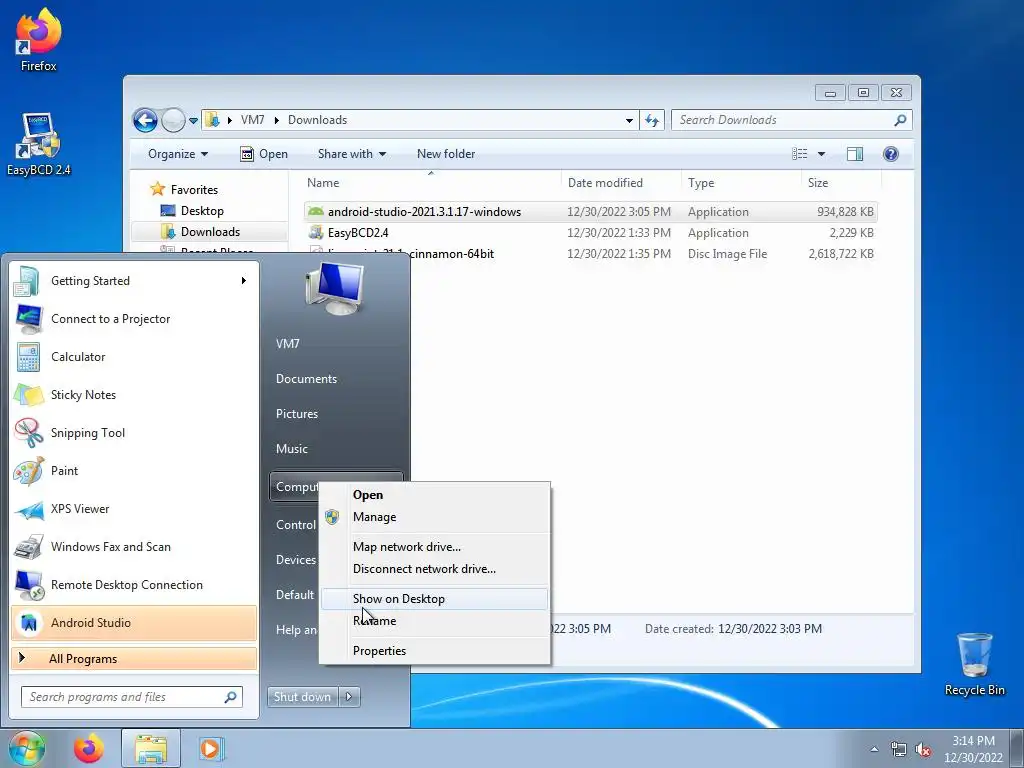Viewport: 1024px width, 768px height.
Task: Toggle the preview pane button
Action: point(855,154)
